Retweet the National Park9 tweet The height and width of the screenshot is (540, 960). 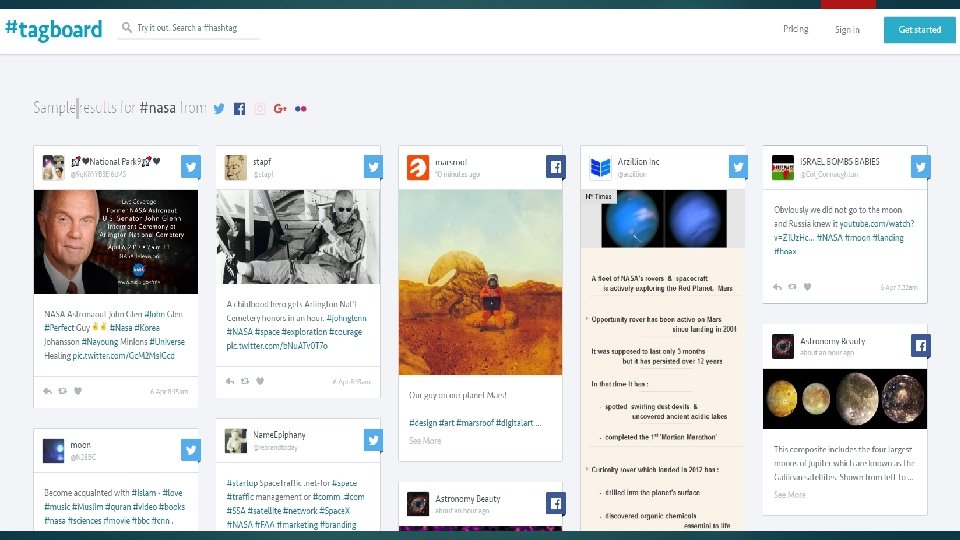click(62, 391)
